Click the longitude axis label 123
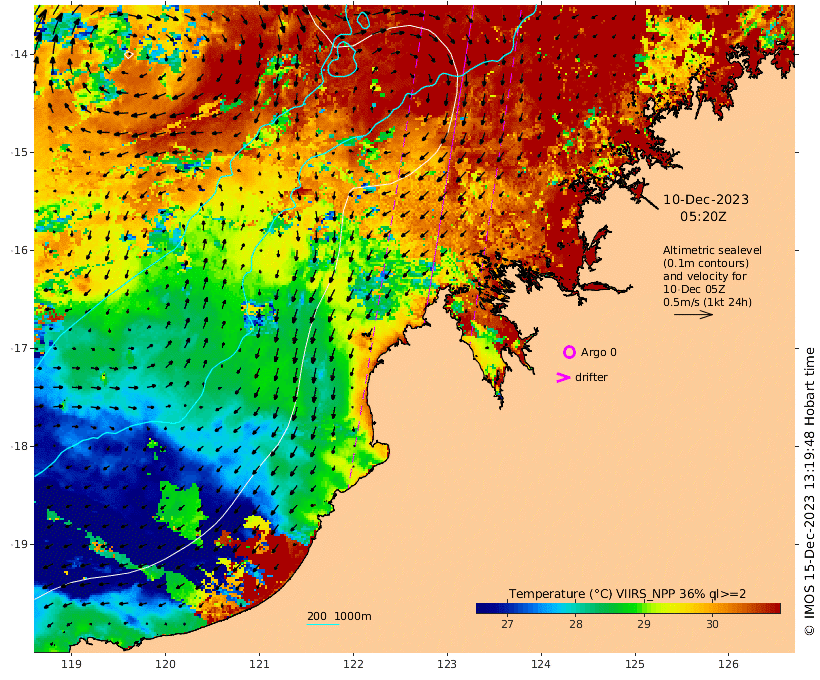This screenshot has height=680, width=820. coord(447,664)
